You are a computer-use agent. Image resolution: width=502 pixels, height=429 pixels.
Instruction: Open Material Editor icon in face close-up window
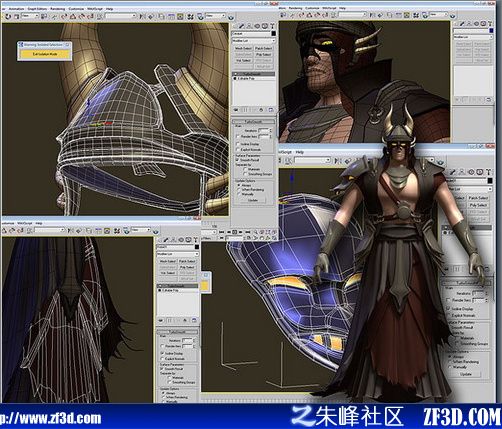click(x=416, y=15)
